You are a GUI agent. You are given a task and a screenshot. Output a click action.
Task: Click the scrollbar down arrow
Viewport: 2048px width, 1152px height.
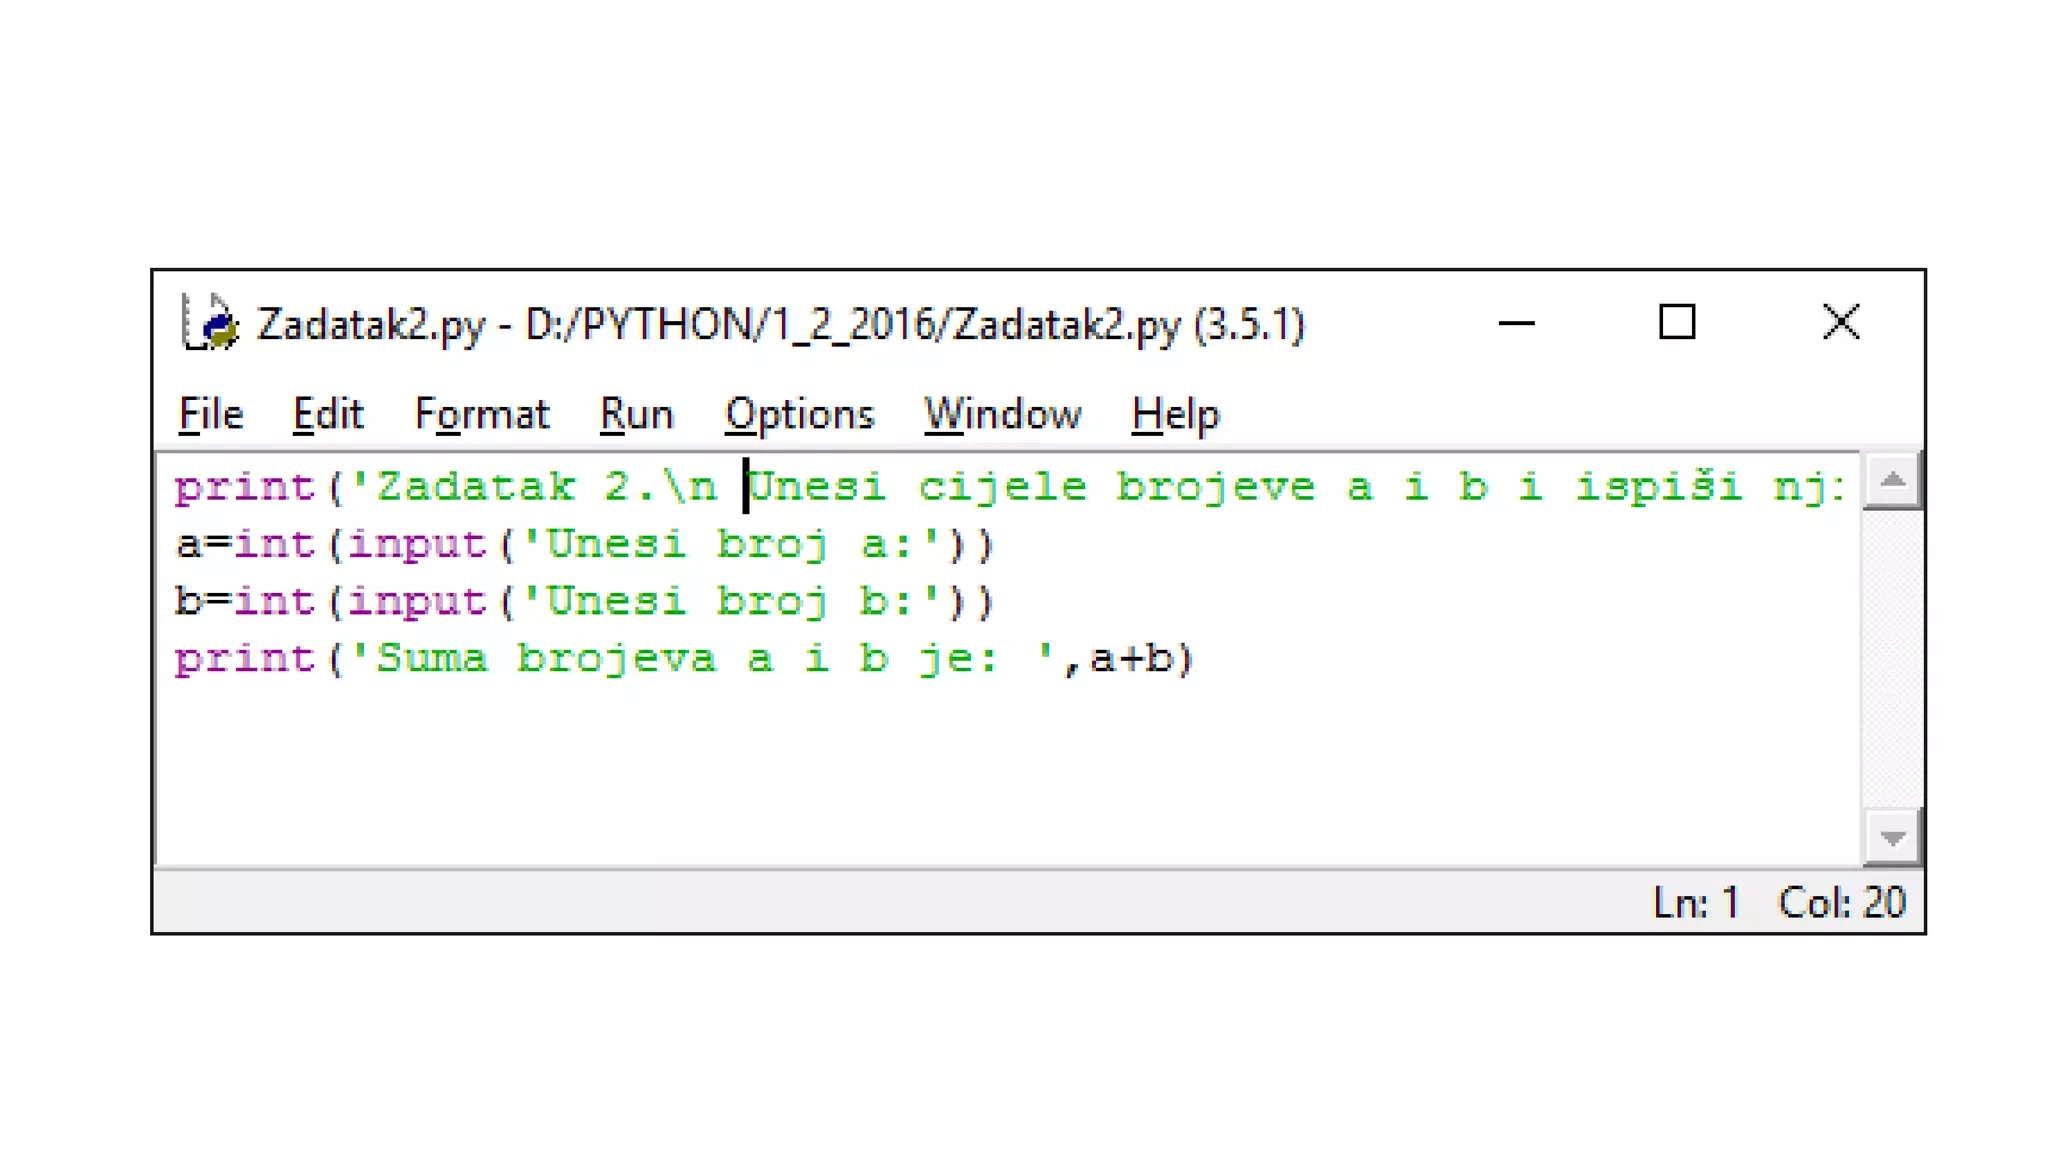coord(1891,837)
